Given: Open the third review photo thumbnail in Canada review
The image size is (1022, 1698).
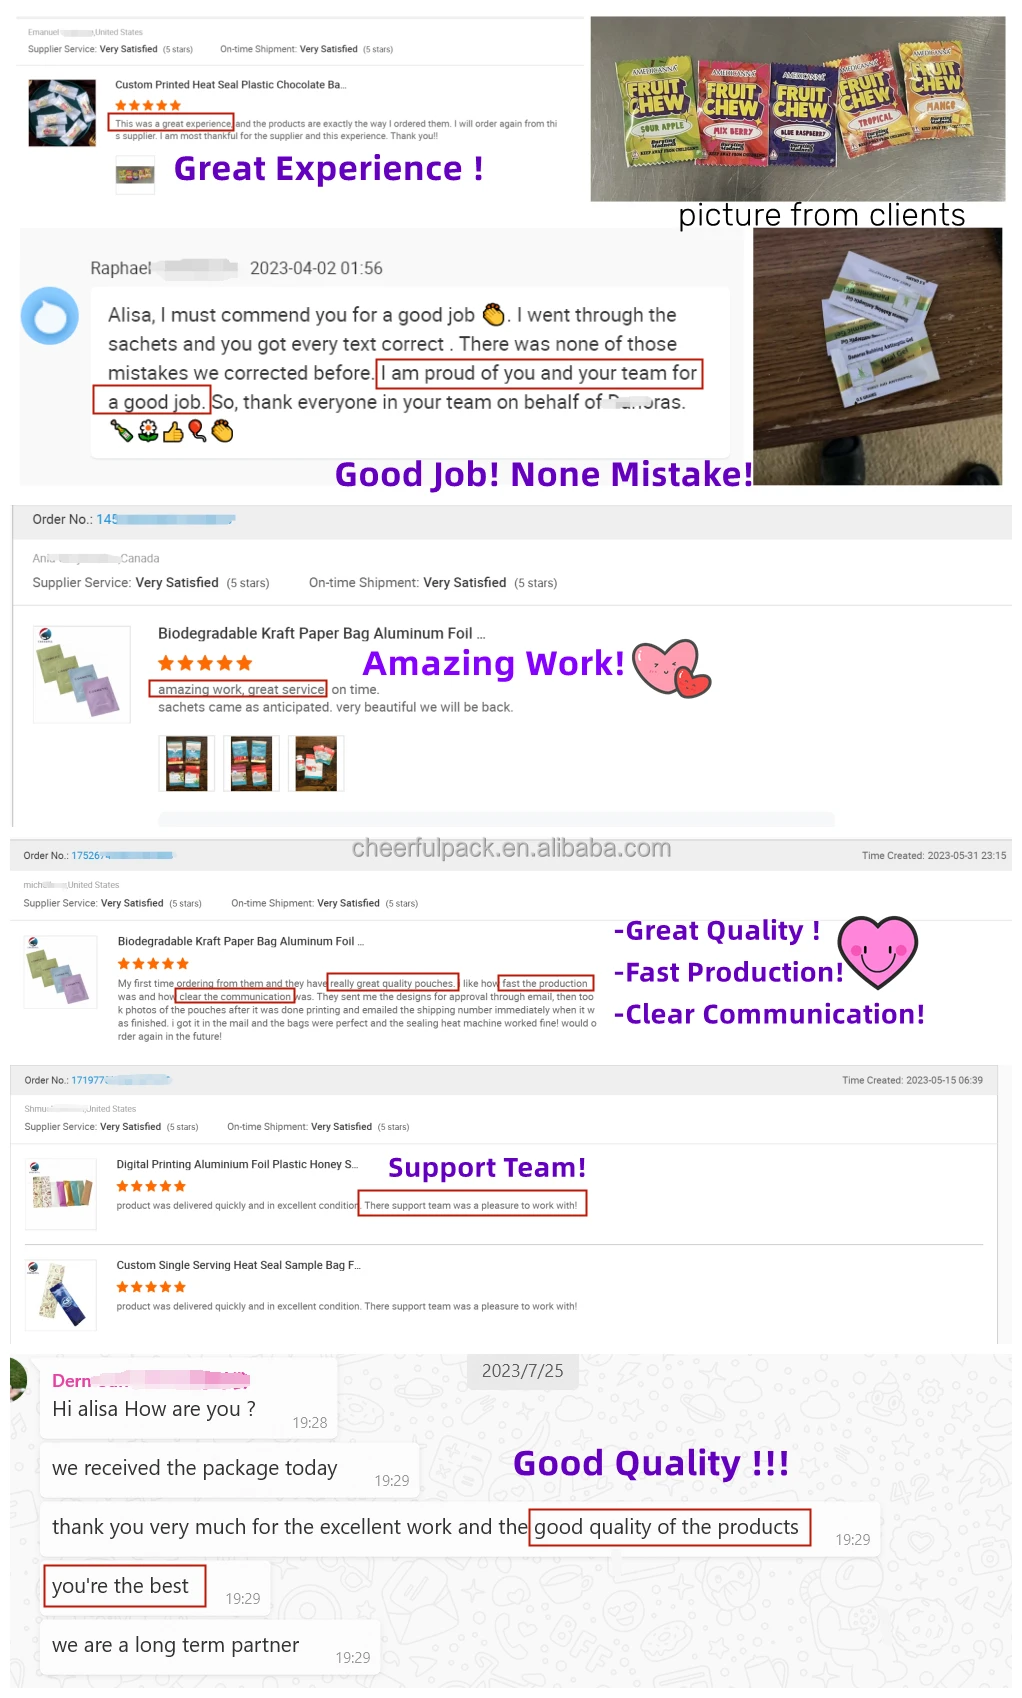Looking at the screenshot, I should click(316, 764).
